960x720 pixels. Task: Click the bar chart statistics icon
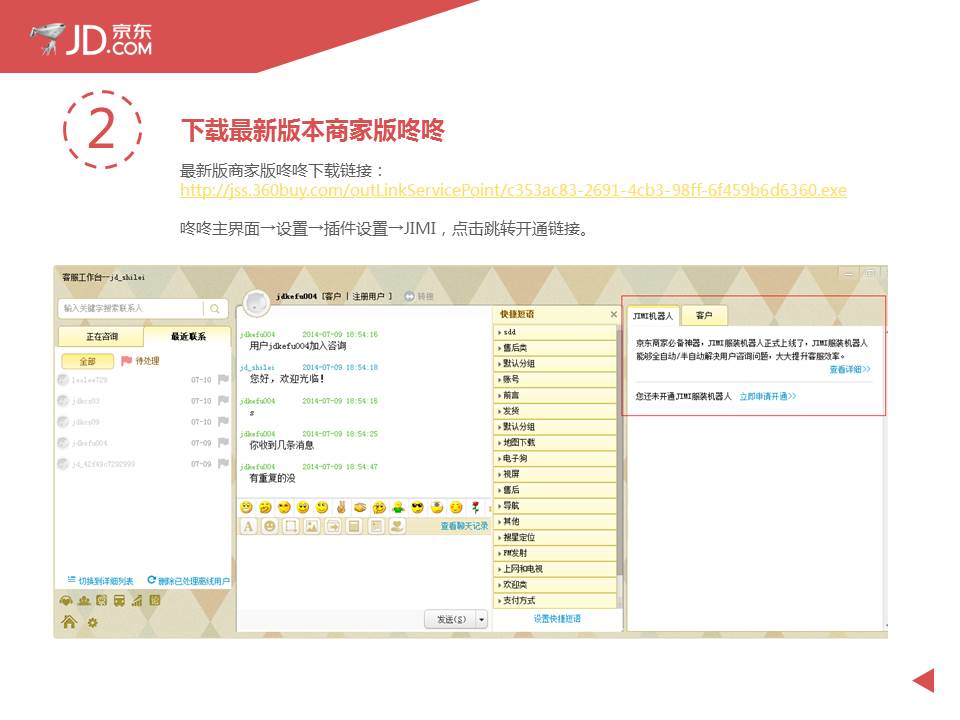pos(137,601)
